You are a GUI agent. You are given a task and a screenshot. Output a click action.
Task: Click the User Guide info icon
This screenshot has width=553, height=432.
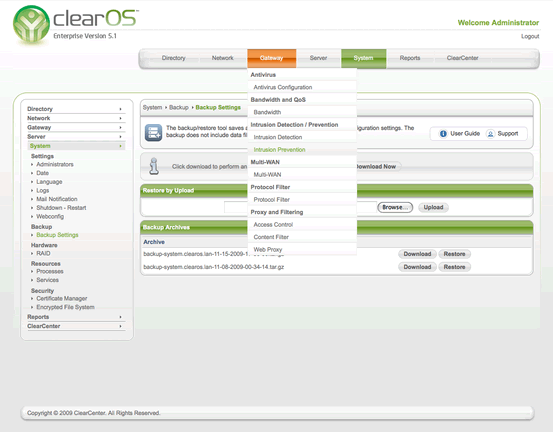[443, 134]
